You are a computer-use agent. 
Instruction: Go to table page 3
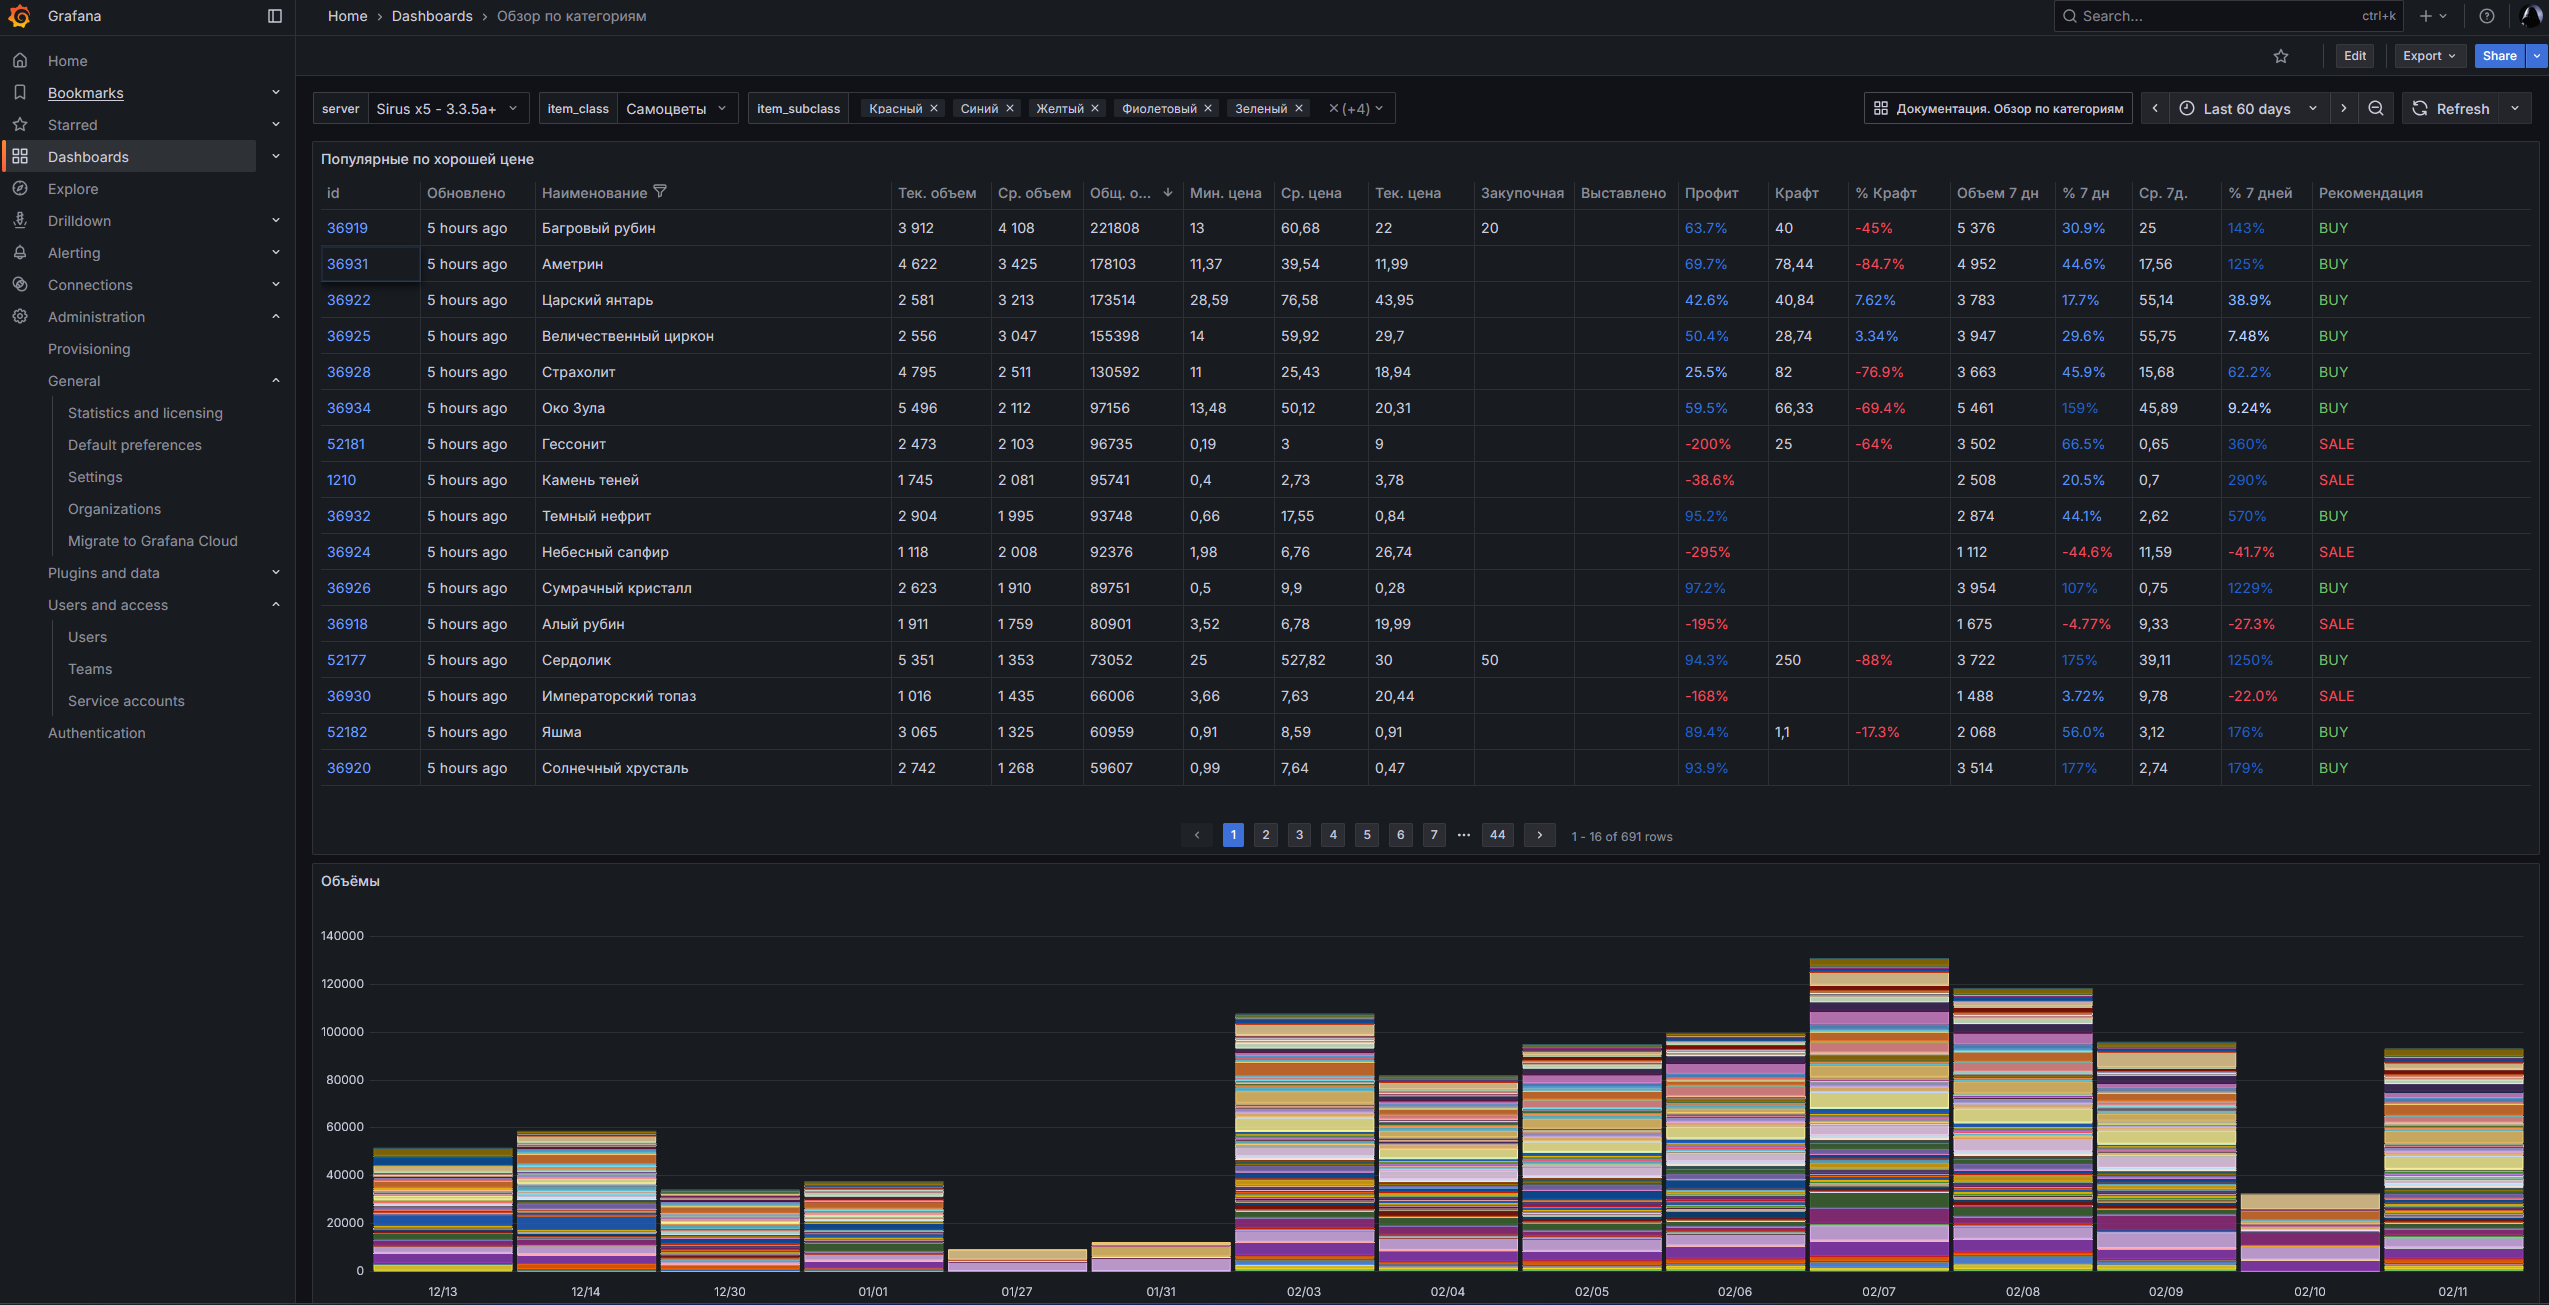pos(1299,835)
